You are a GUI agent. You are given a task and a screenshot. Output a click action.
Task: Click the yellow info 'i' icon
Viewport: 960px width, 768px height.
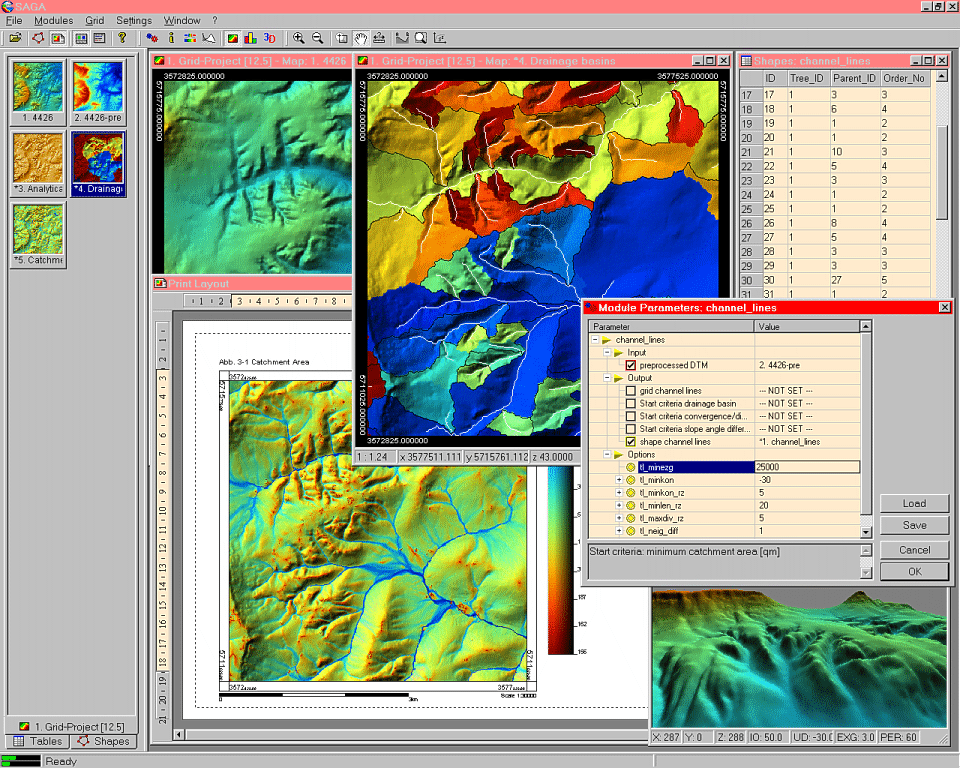[172, 38]
